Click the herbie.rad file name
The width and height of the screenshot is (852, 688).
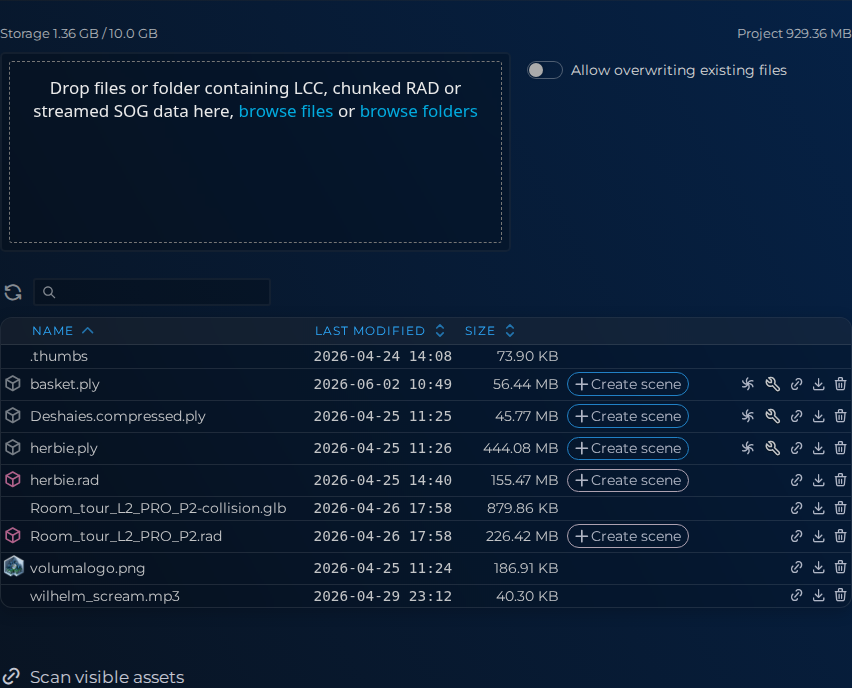(64, 480)
